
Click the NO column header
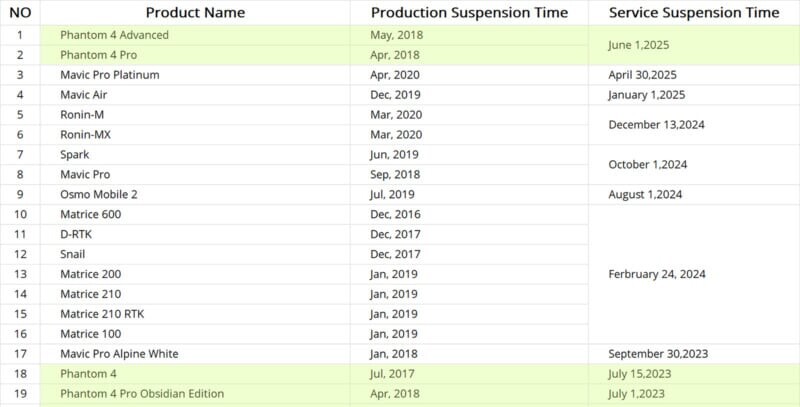click(x=20, y=13)
